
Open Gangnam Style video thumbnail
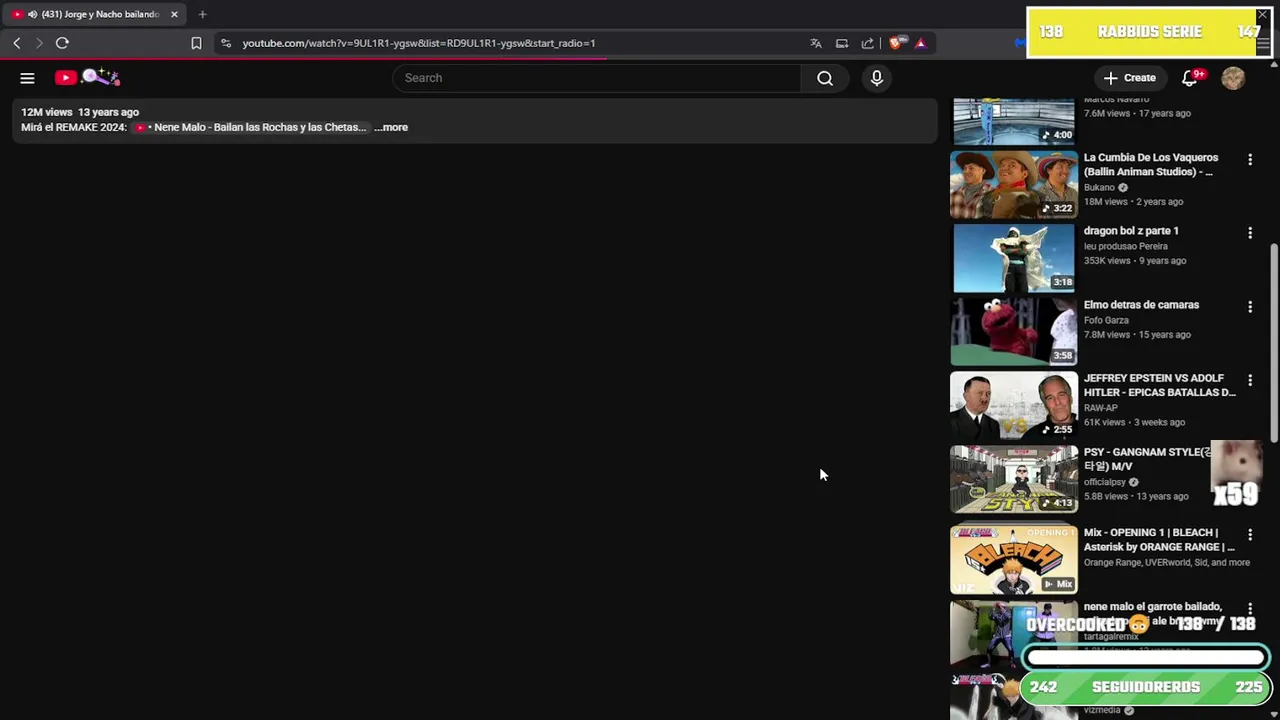pos(1014,479)
